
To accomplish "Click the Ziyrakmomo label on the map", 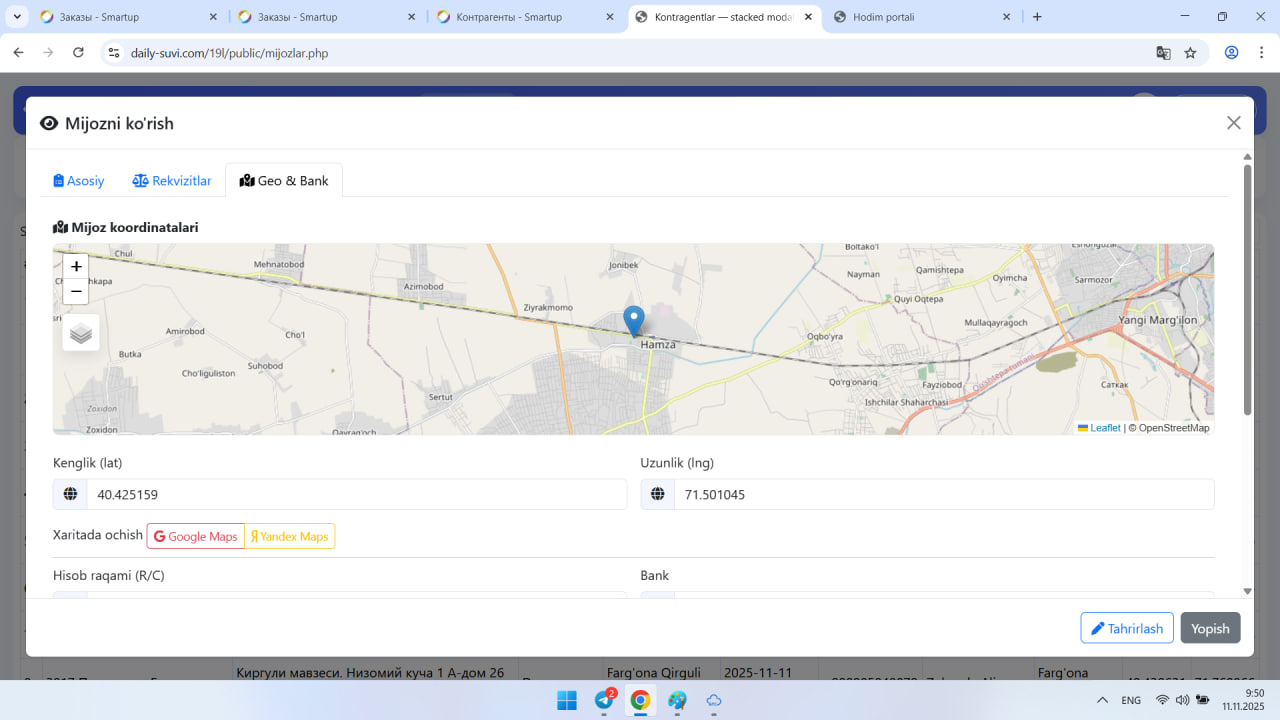I will [548, 307].
